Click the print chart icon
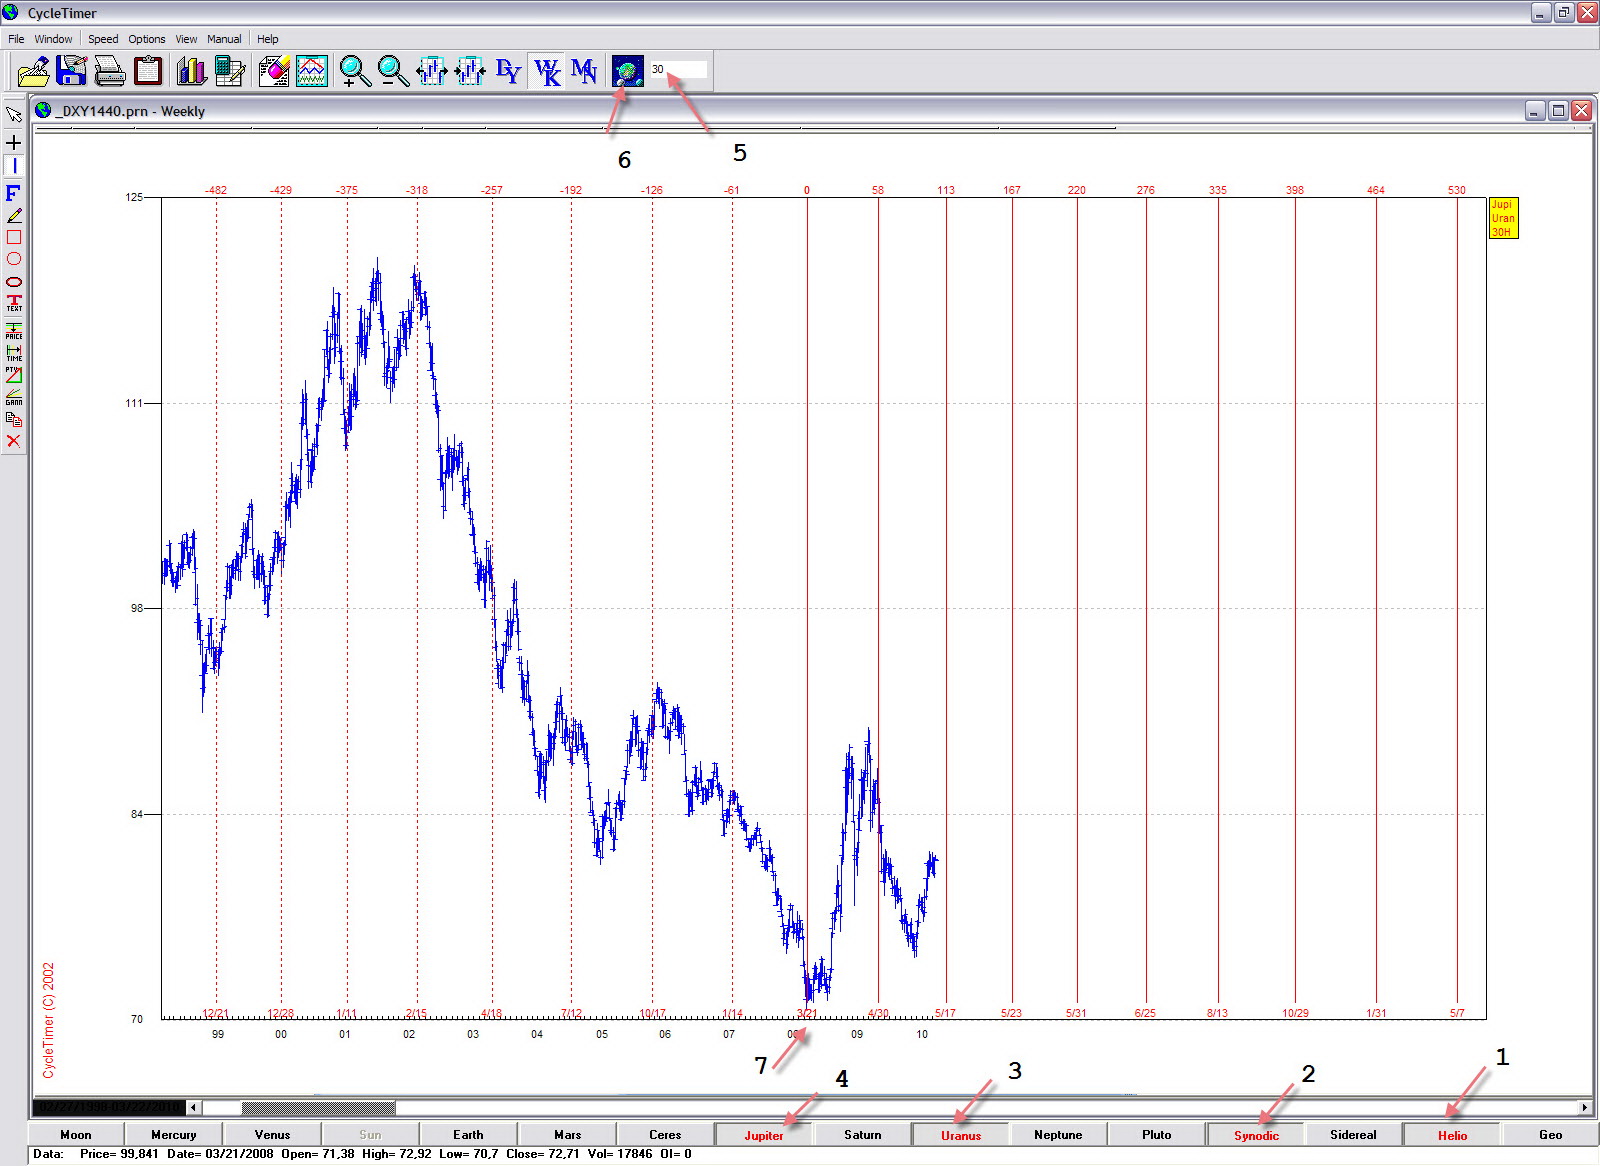 click(109, 71)
